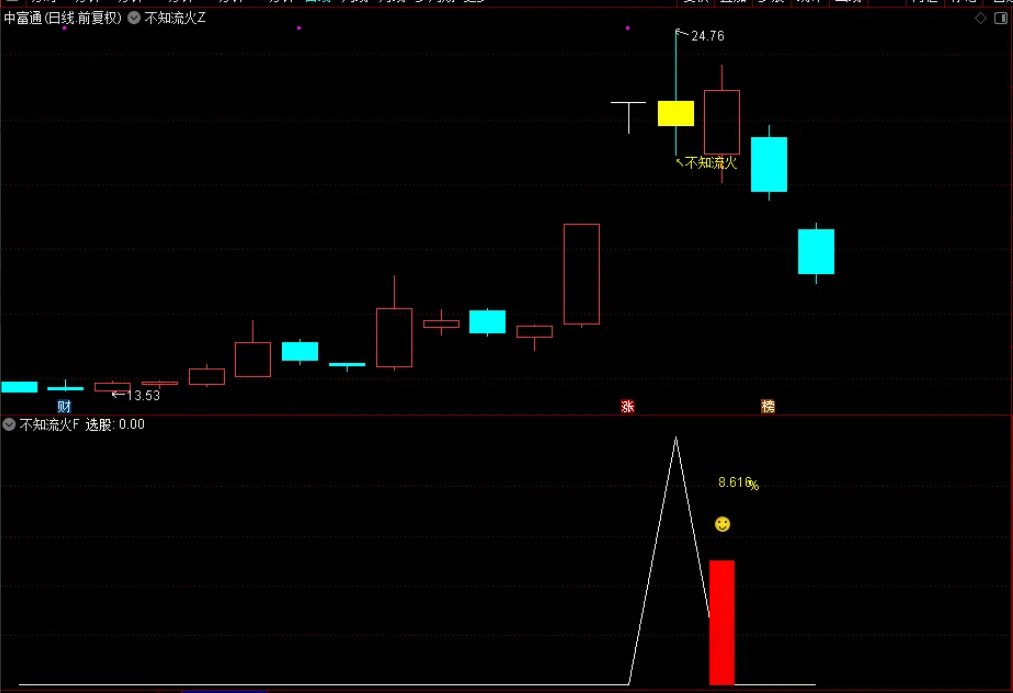Click the 财 finance marker icon
This screenshot has height=693, width=1013.
[64, 406]
